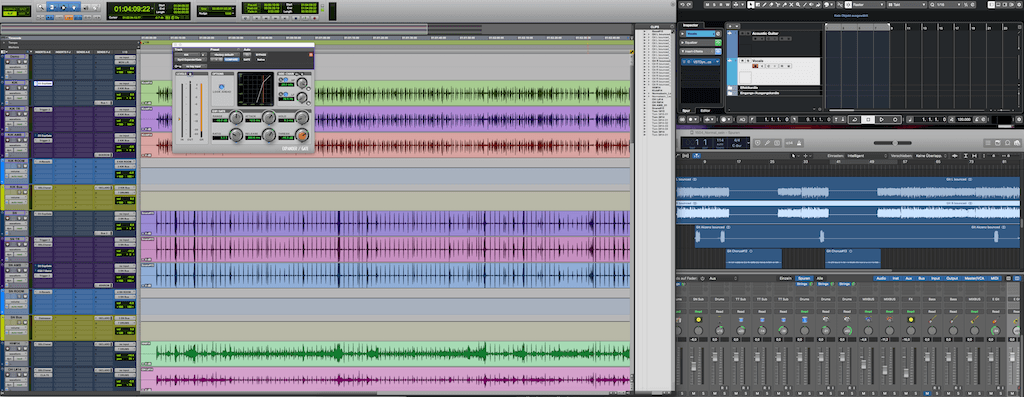Click the RELEASE knob in Expander/Gate
The height and width of the screenshot is (397, 1024).
(x=269, y=135)
